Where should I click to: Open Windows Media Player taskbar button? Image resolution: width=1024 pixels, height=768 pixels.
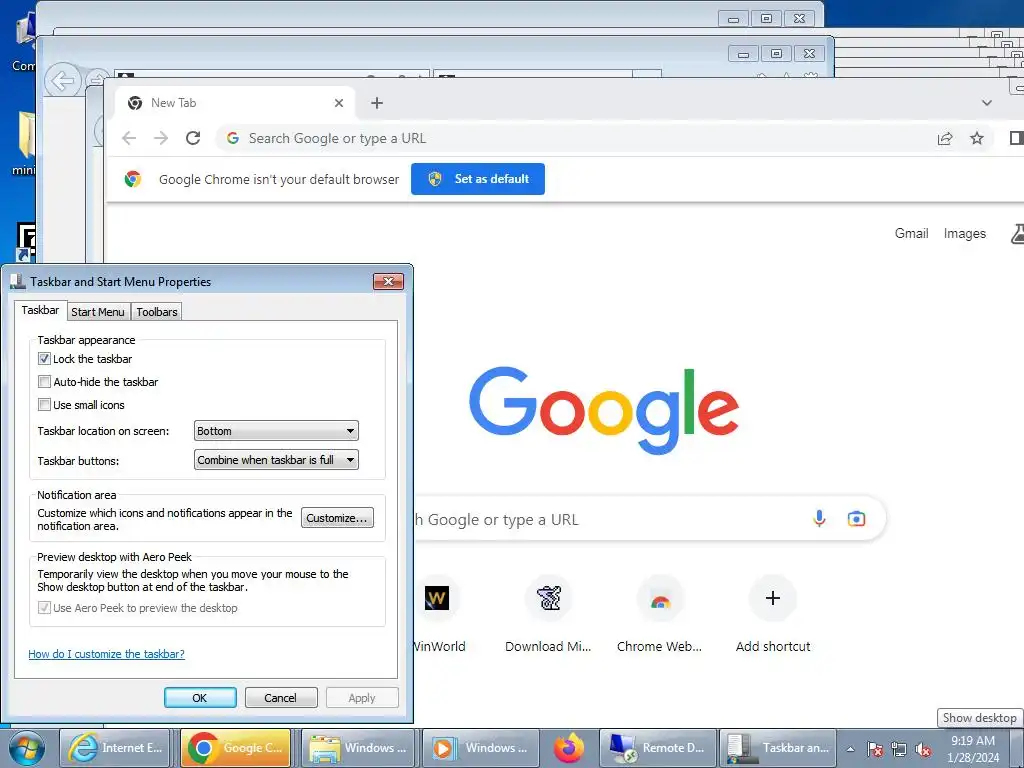[481, 748]
